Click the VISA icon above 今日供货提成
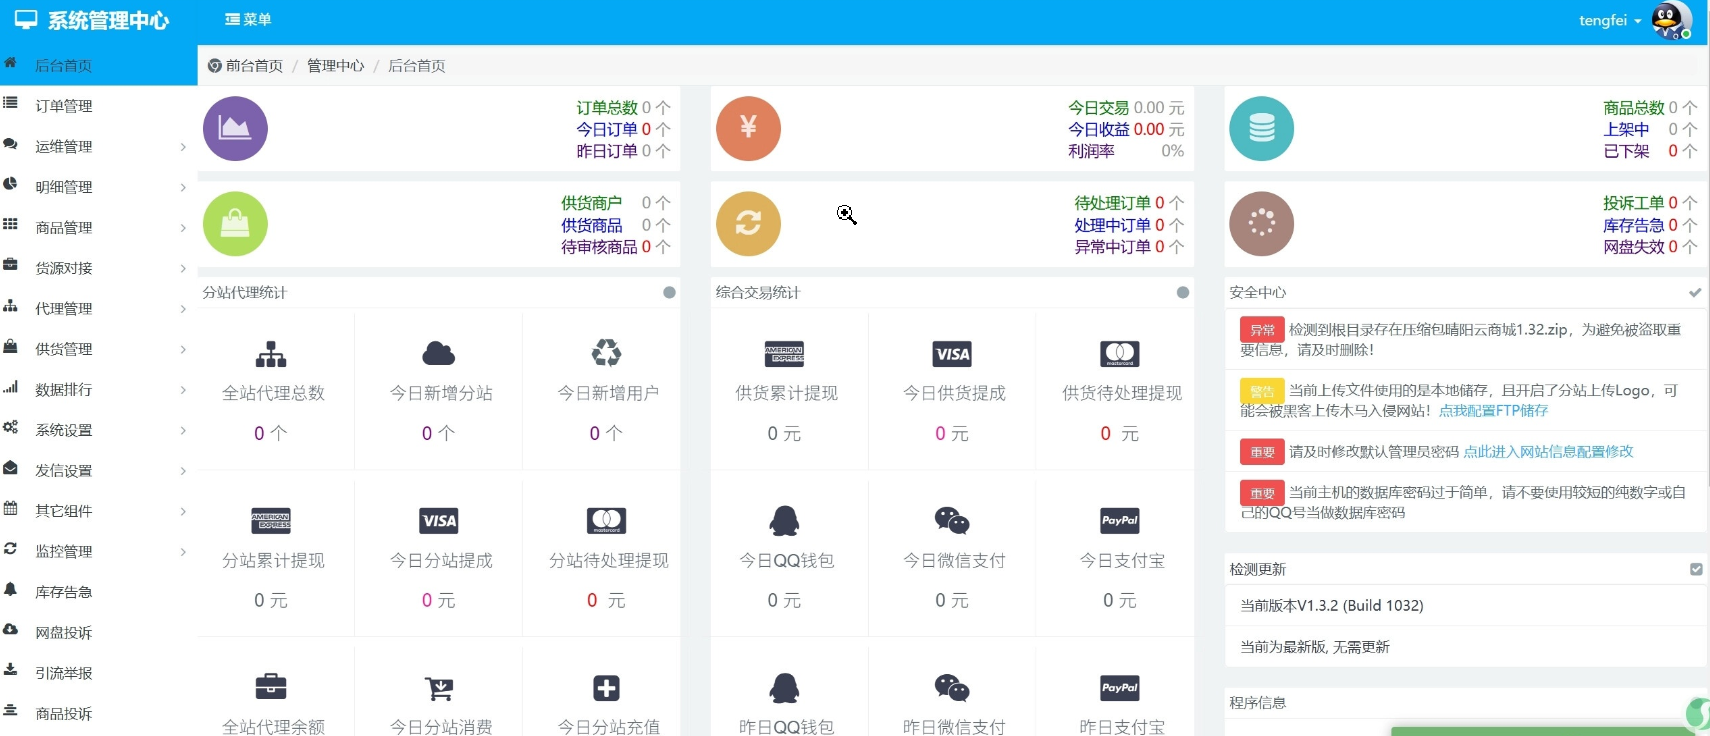This screenshot has height=736, width=1710. [x=952, y=354]
